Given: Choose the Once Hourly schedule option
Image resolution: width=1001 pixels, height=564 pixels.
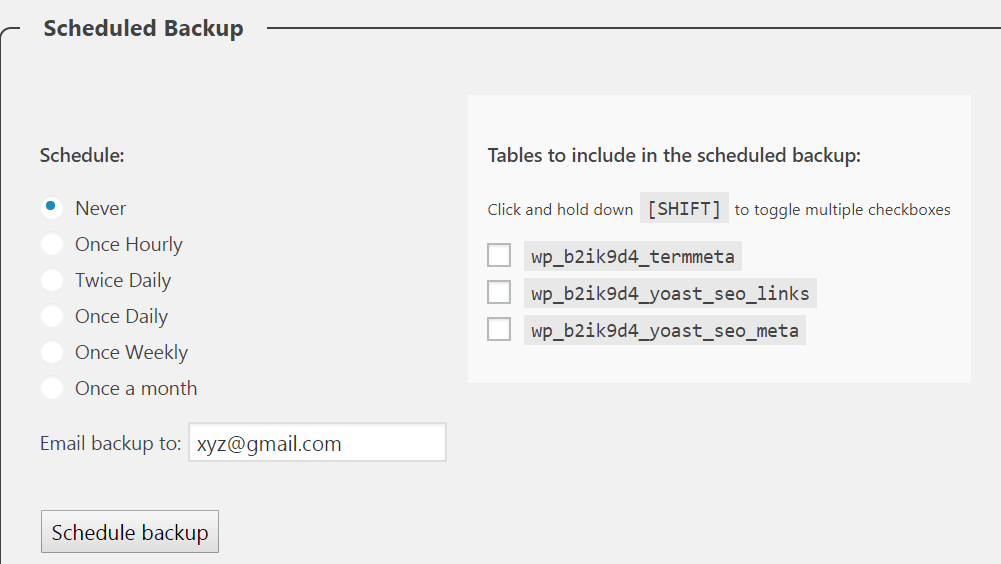Looking at the screenshot, I should click(x=51, y=244).
